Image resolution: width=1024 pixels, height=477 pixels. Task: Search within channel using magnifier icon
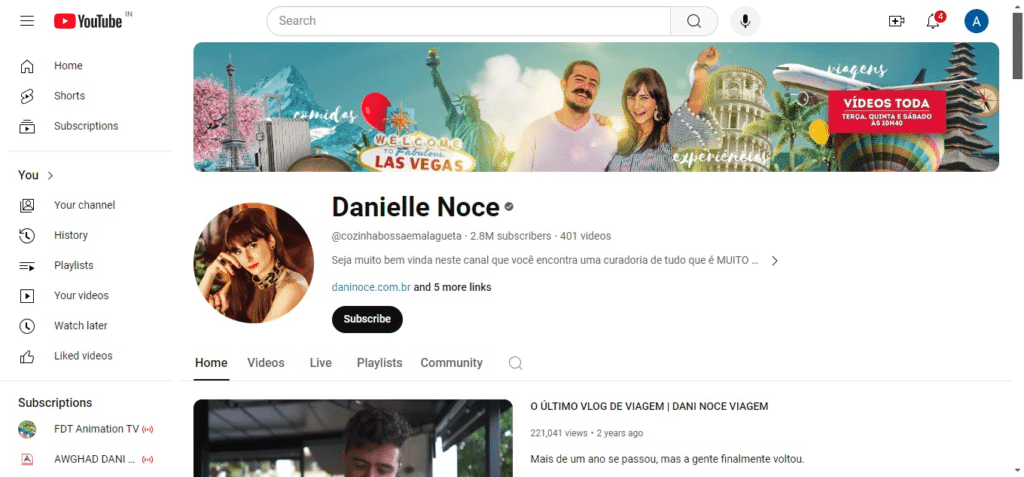point(515,363)
